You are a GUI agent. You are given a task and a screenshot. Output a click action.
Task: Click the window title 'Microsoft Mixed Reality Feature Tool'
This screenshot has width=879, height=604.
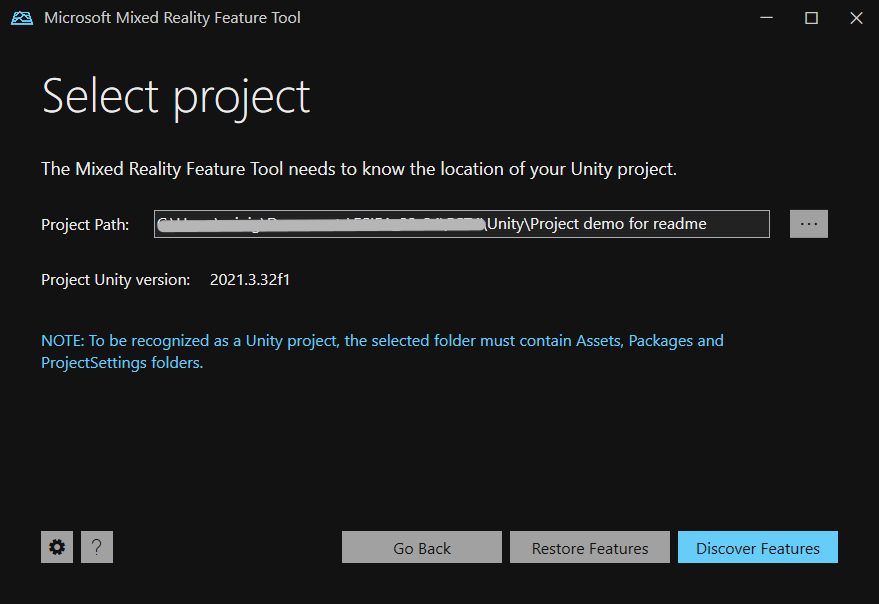coord(172,18)
